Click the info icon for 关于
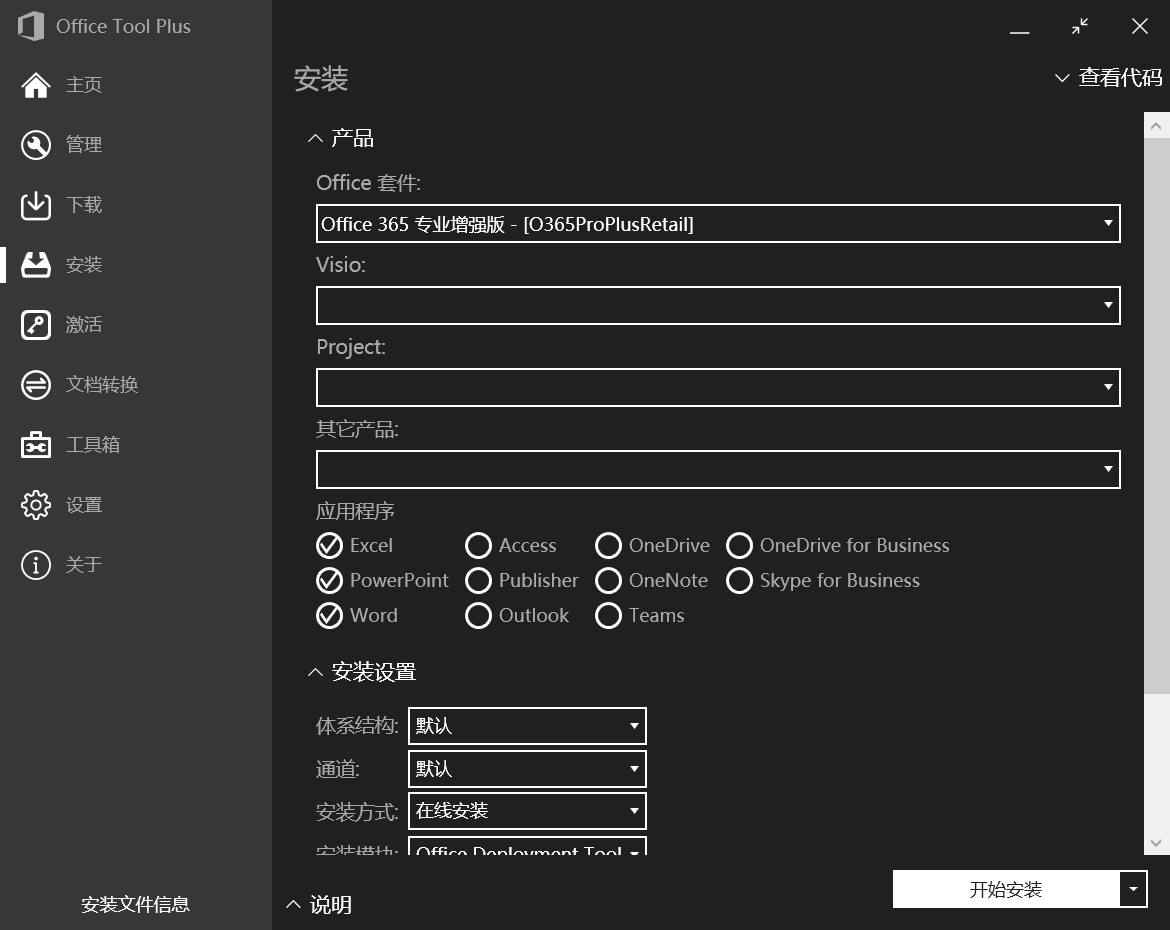The height and width of the screenshot is (930, 1170). point(36,565)
